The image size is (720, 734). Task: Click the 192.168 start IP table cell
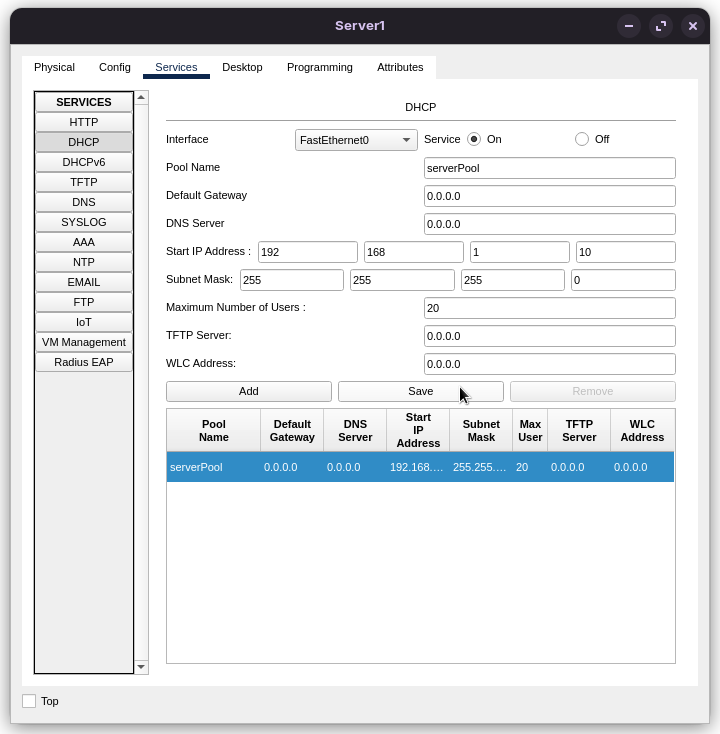coord(418,467)
